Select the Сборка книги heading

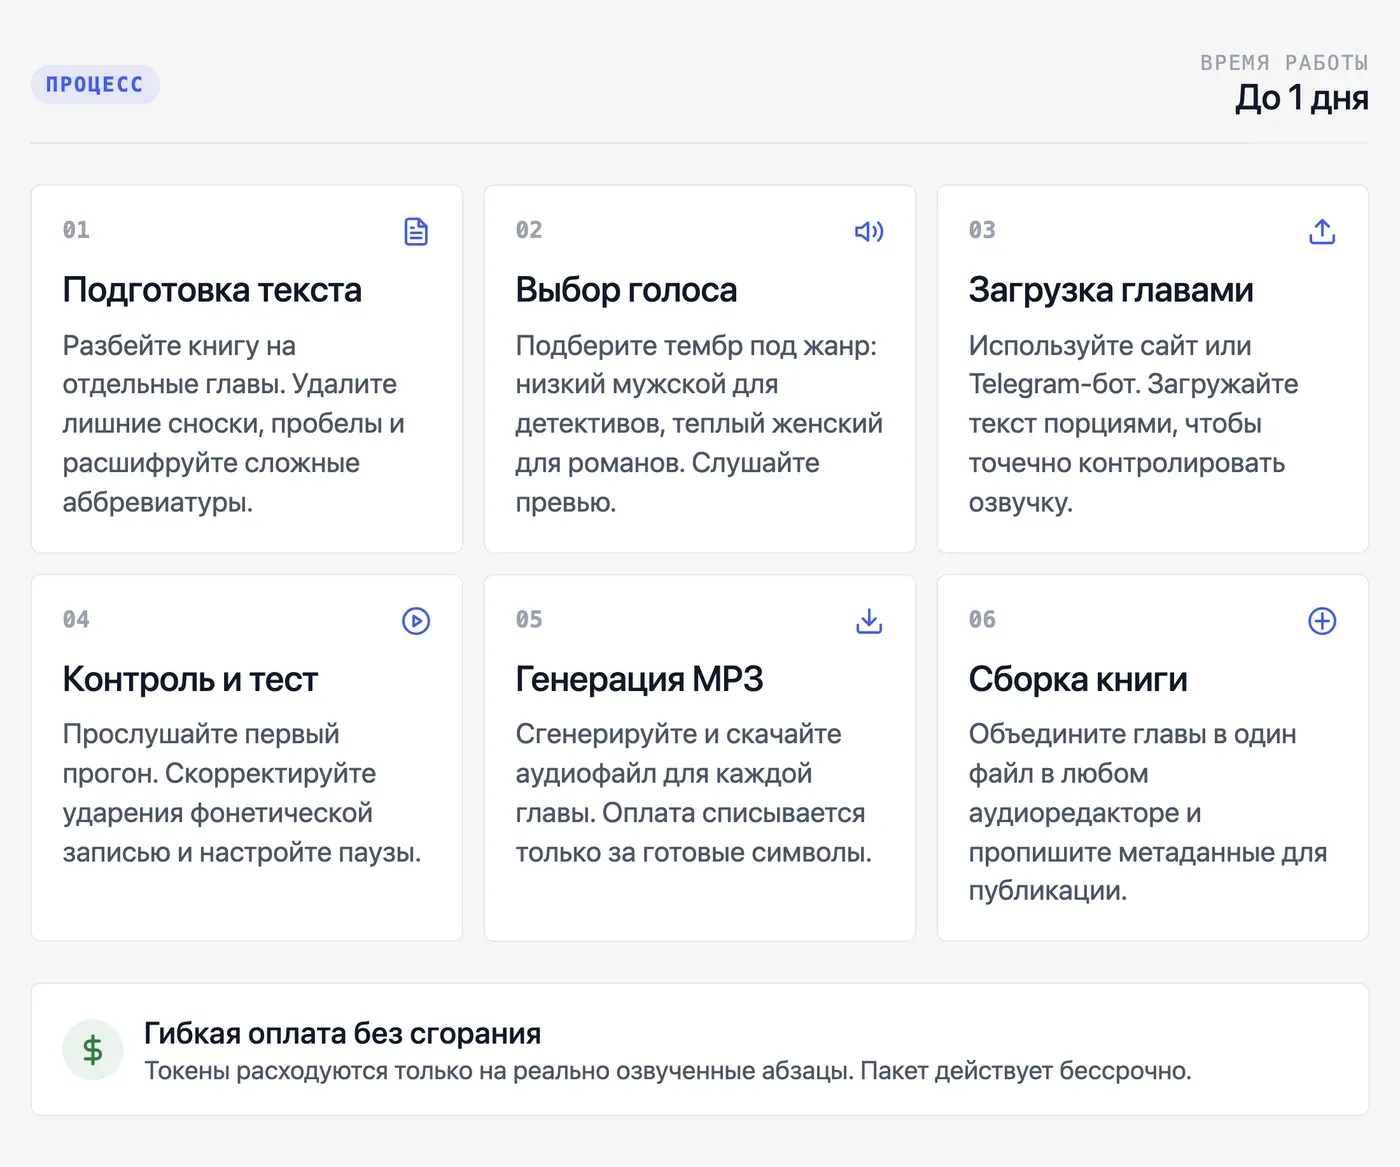[1078, 680]
